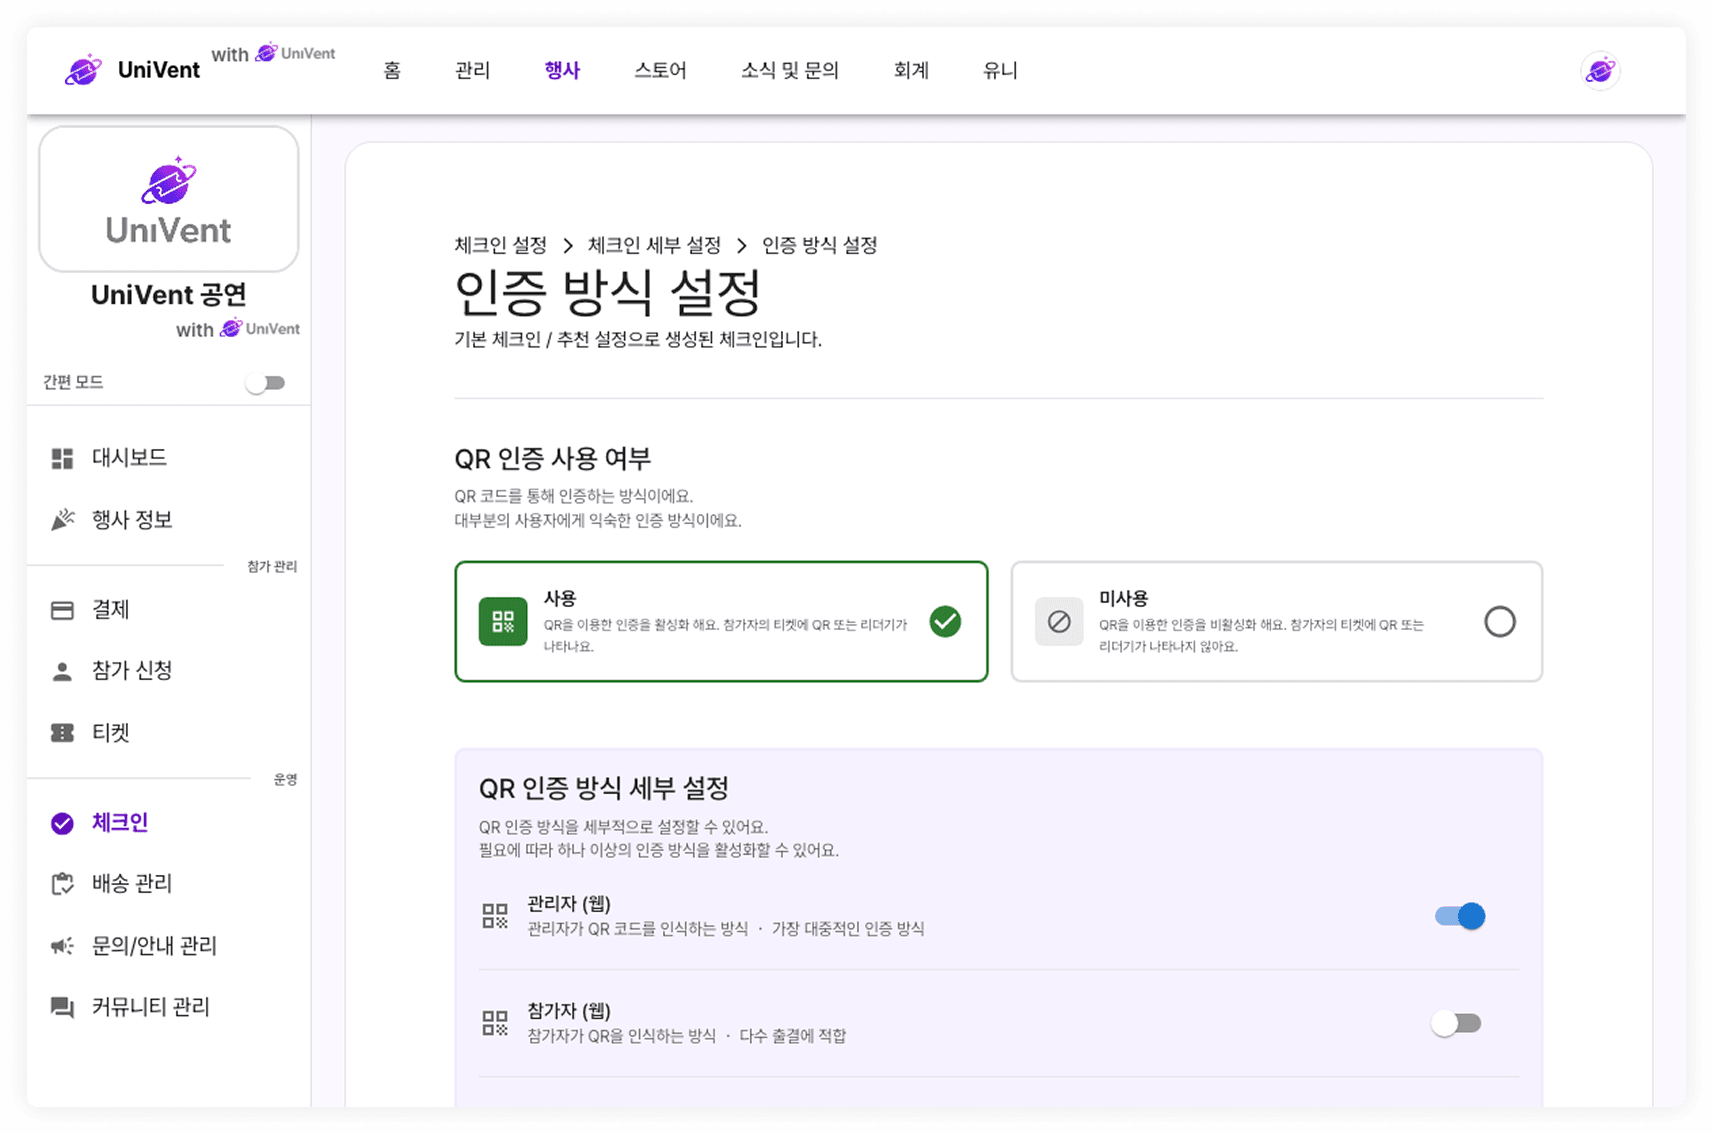Open the 소식 및 문의 menu
1713x1134 pixels.
click(x=789, y=71)
